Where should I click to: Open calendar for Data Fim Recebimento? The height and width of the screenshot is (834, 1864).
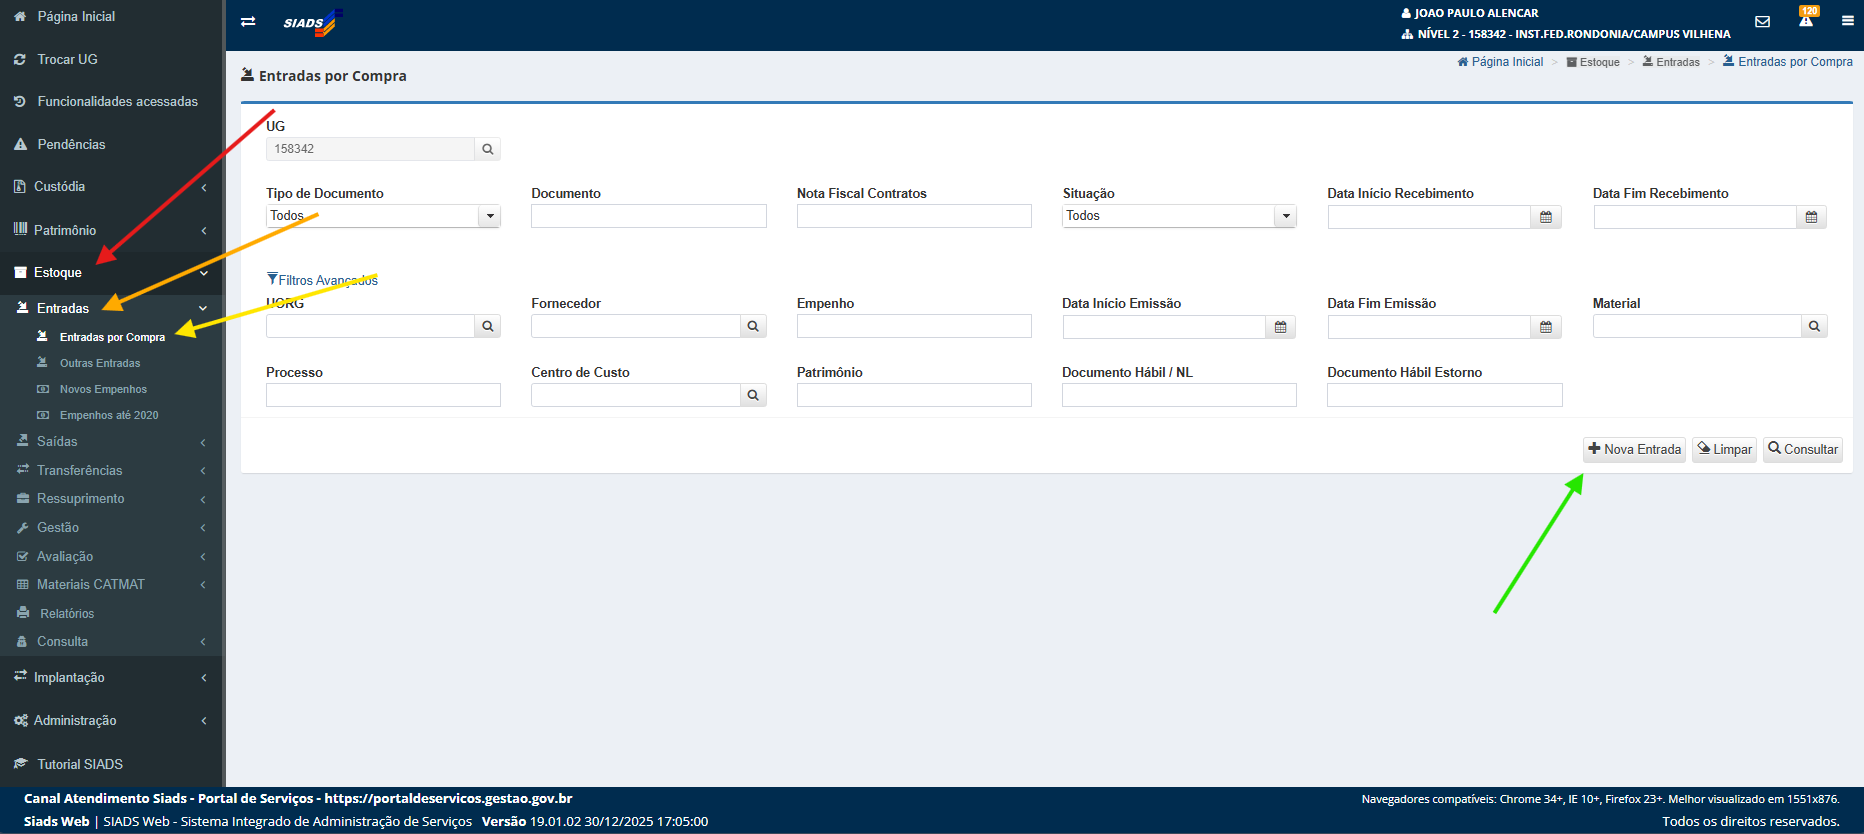[x=1811, y=217]
